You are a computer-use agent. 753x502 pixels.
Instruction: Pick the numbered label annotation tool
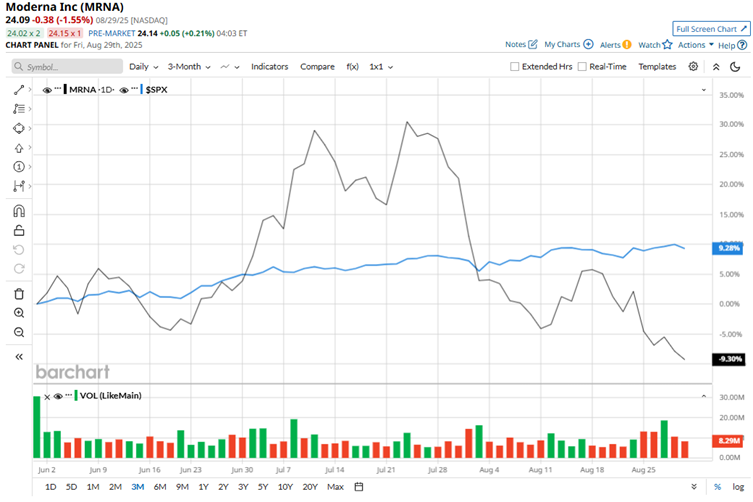coord(19,167)
